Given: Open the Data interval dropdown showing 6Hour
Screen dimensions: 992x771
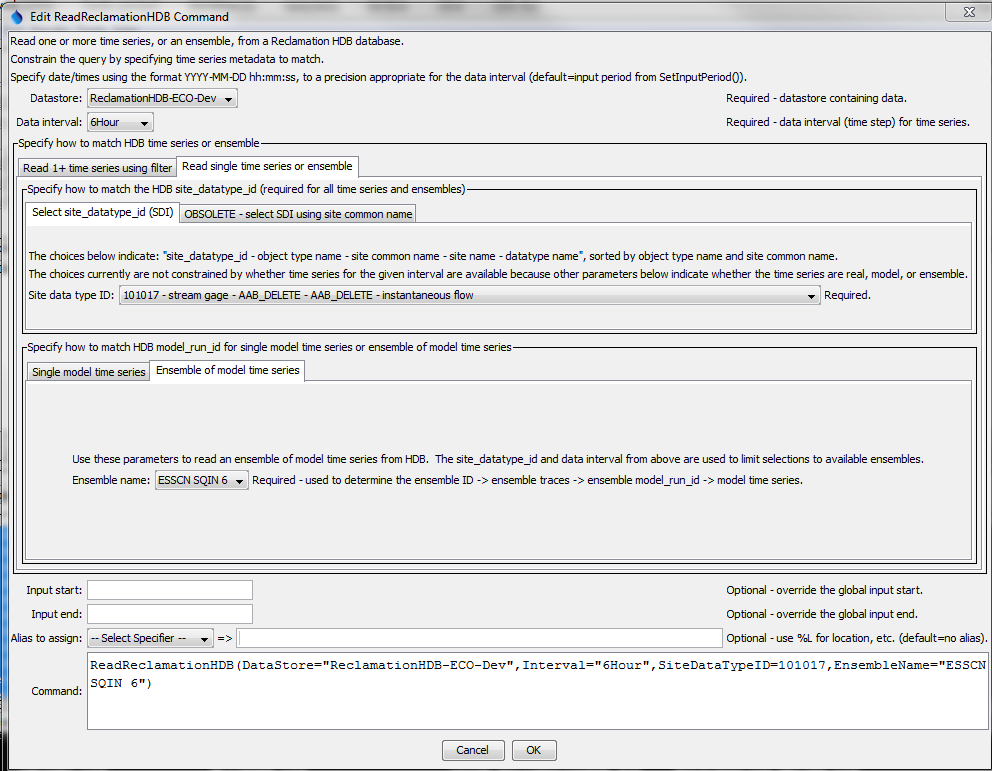Looking at the screenshot, I should pyautogui.click(x=144, y=121).
